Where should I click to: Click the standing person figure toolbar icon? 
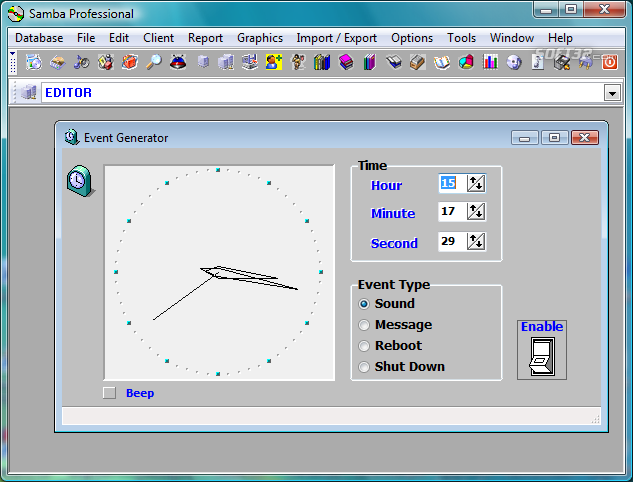[x=298, y=62]
